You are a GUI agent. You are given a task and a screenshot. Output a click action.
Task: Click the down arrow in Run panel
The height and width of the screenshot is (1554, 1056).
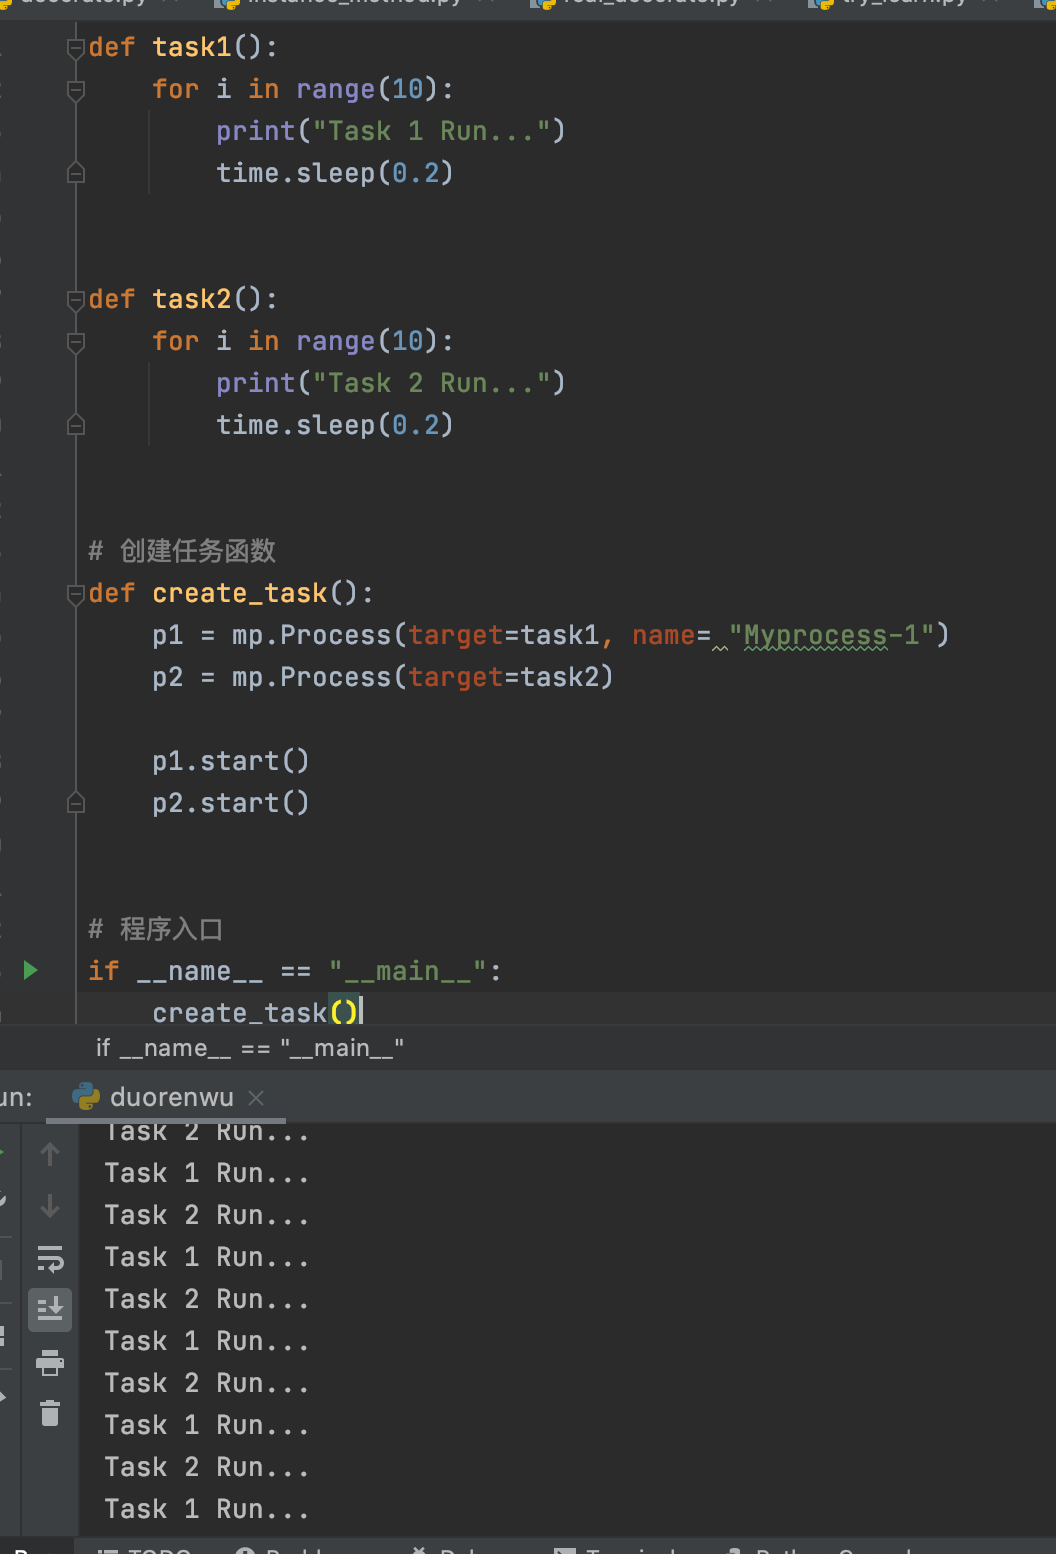[50, 1207]
